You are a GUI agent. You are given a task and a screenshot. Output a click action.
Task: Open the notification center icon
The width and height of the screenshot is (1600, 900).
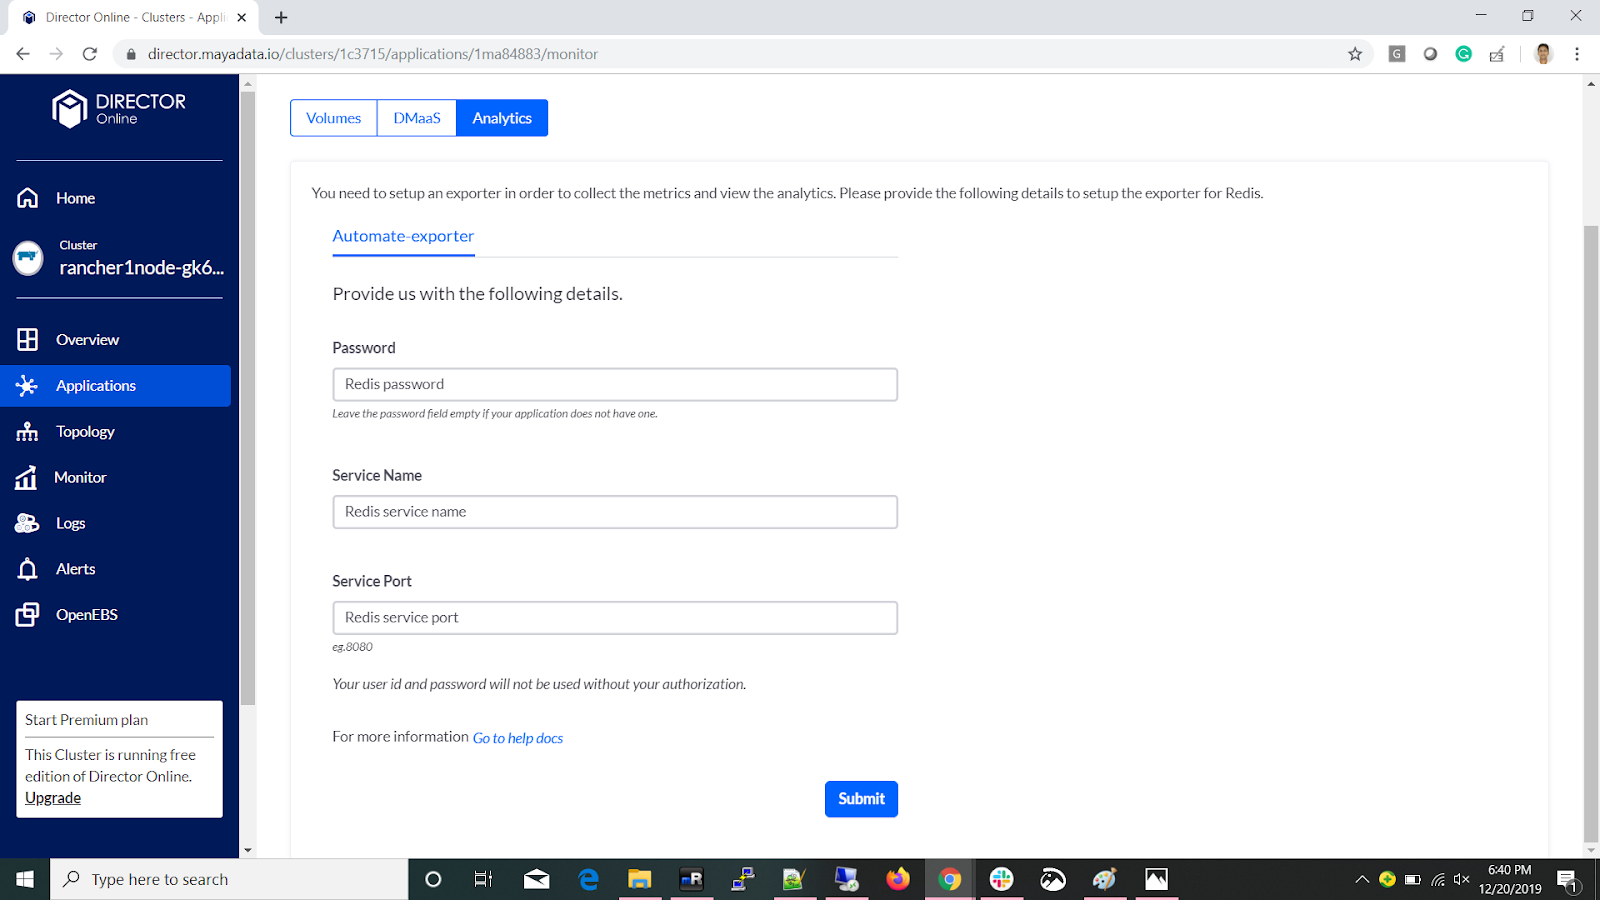1568,880
